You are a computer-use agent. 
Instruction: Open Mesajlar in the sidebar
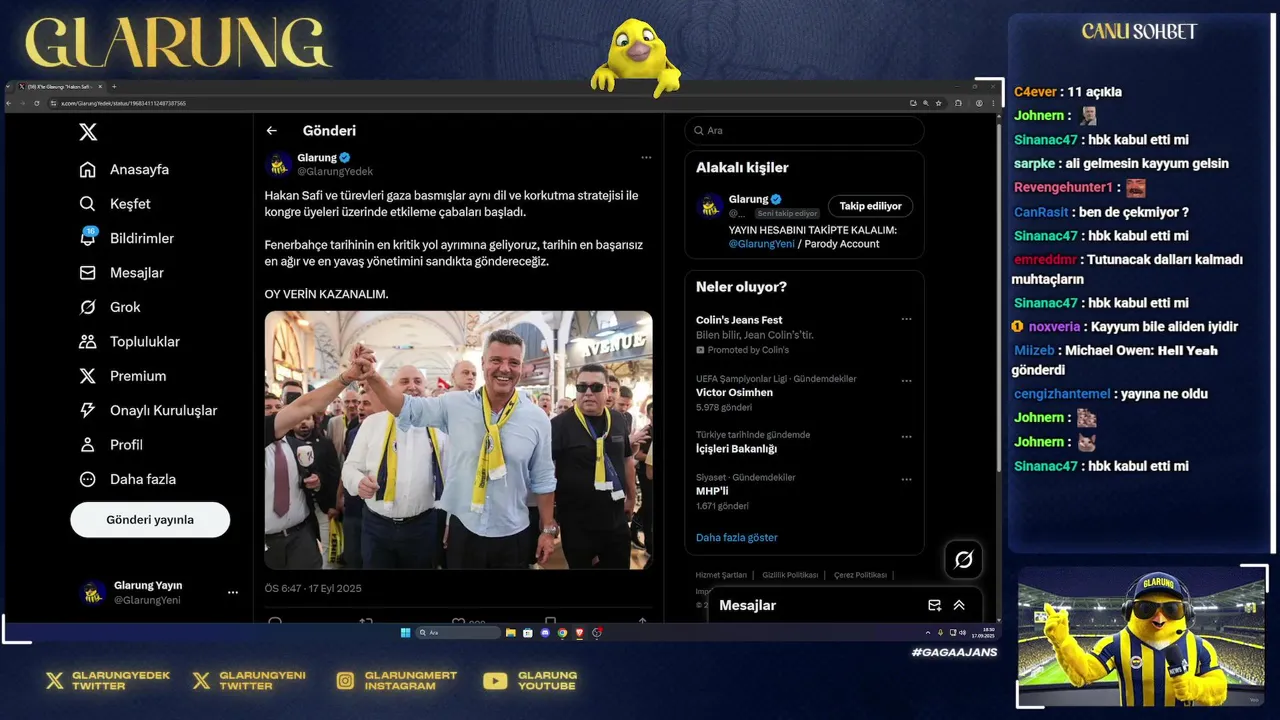(x=121, y=273)
